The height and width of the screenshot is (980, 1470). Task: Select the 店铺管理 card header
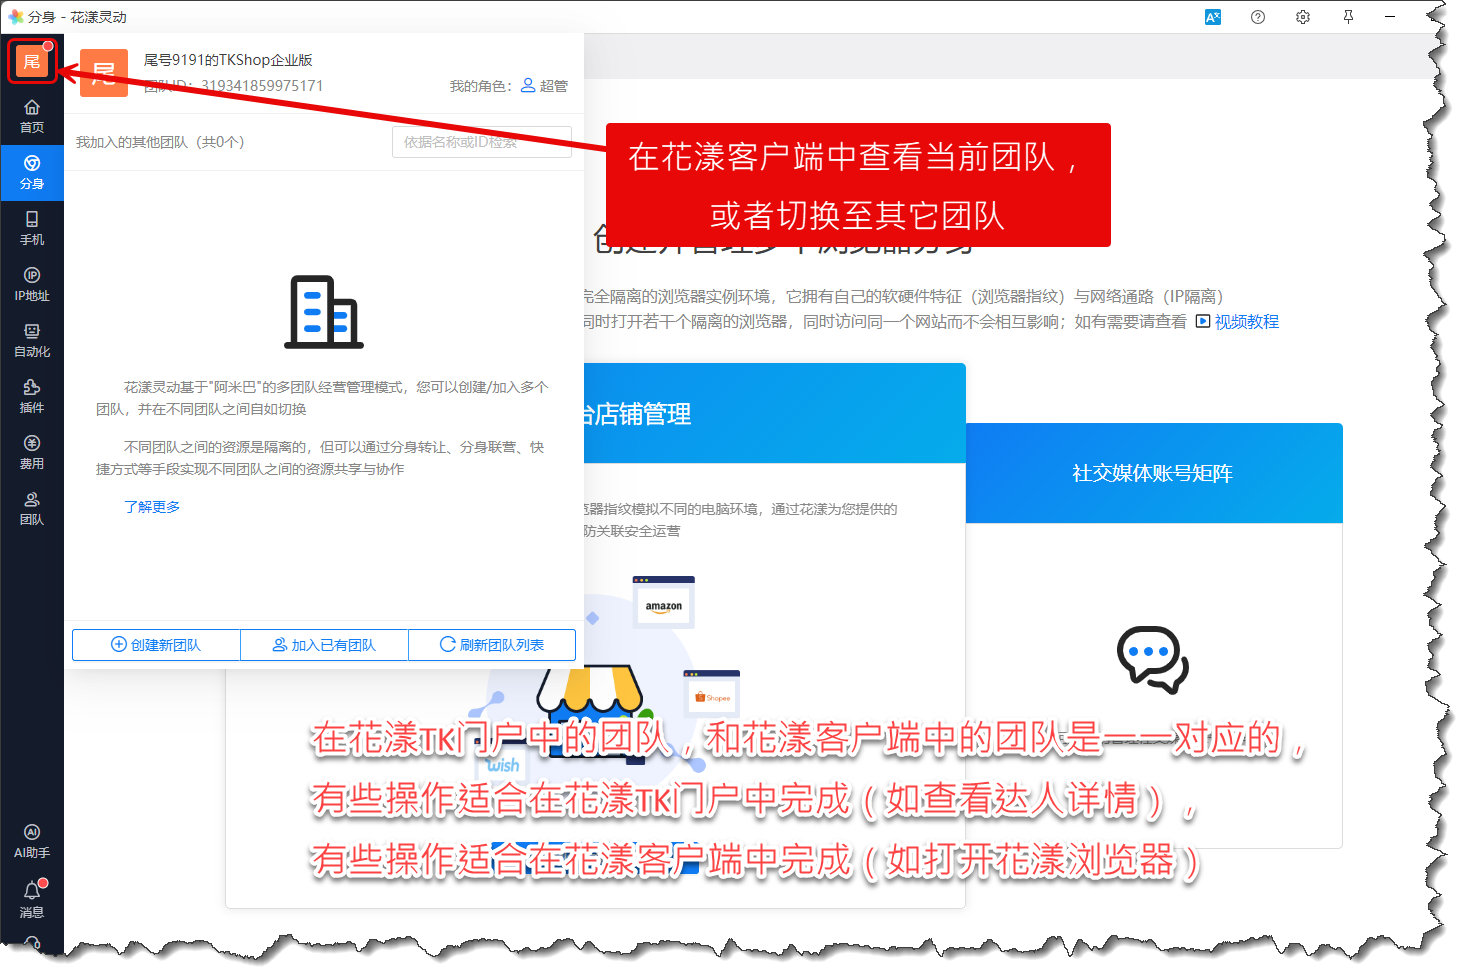(775, 413)
